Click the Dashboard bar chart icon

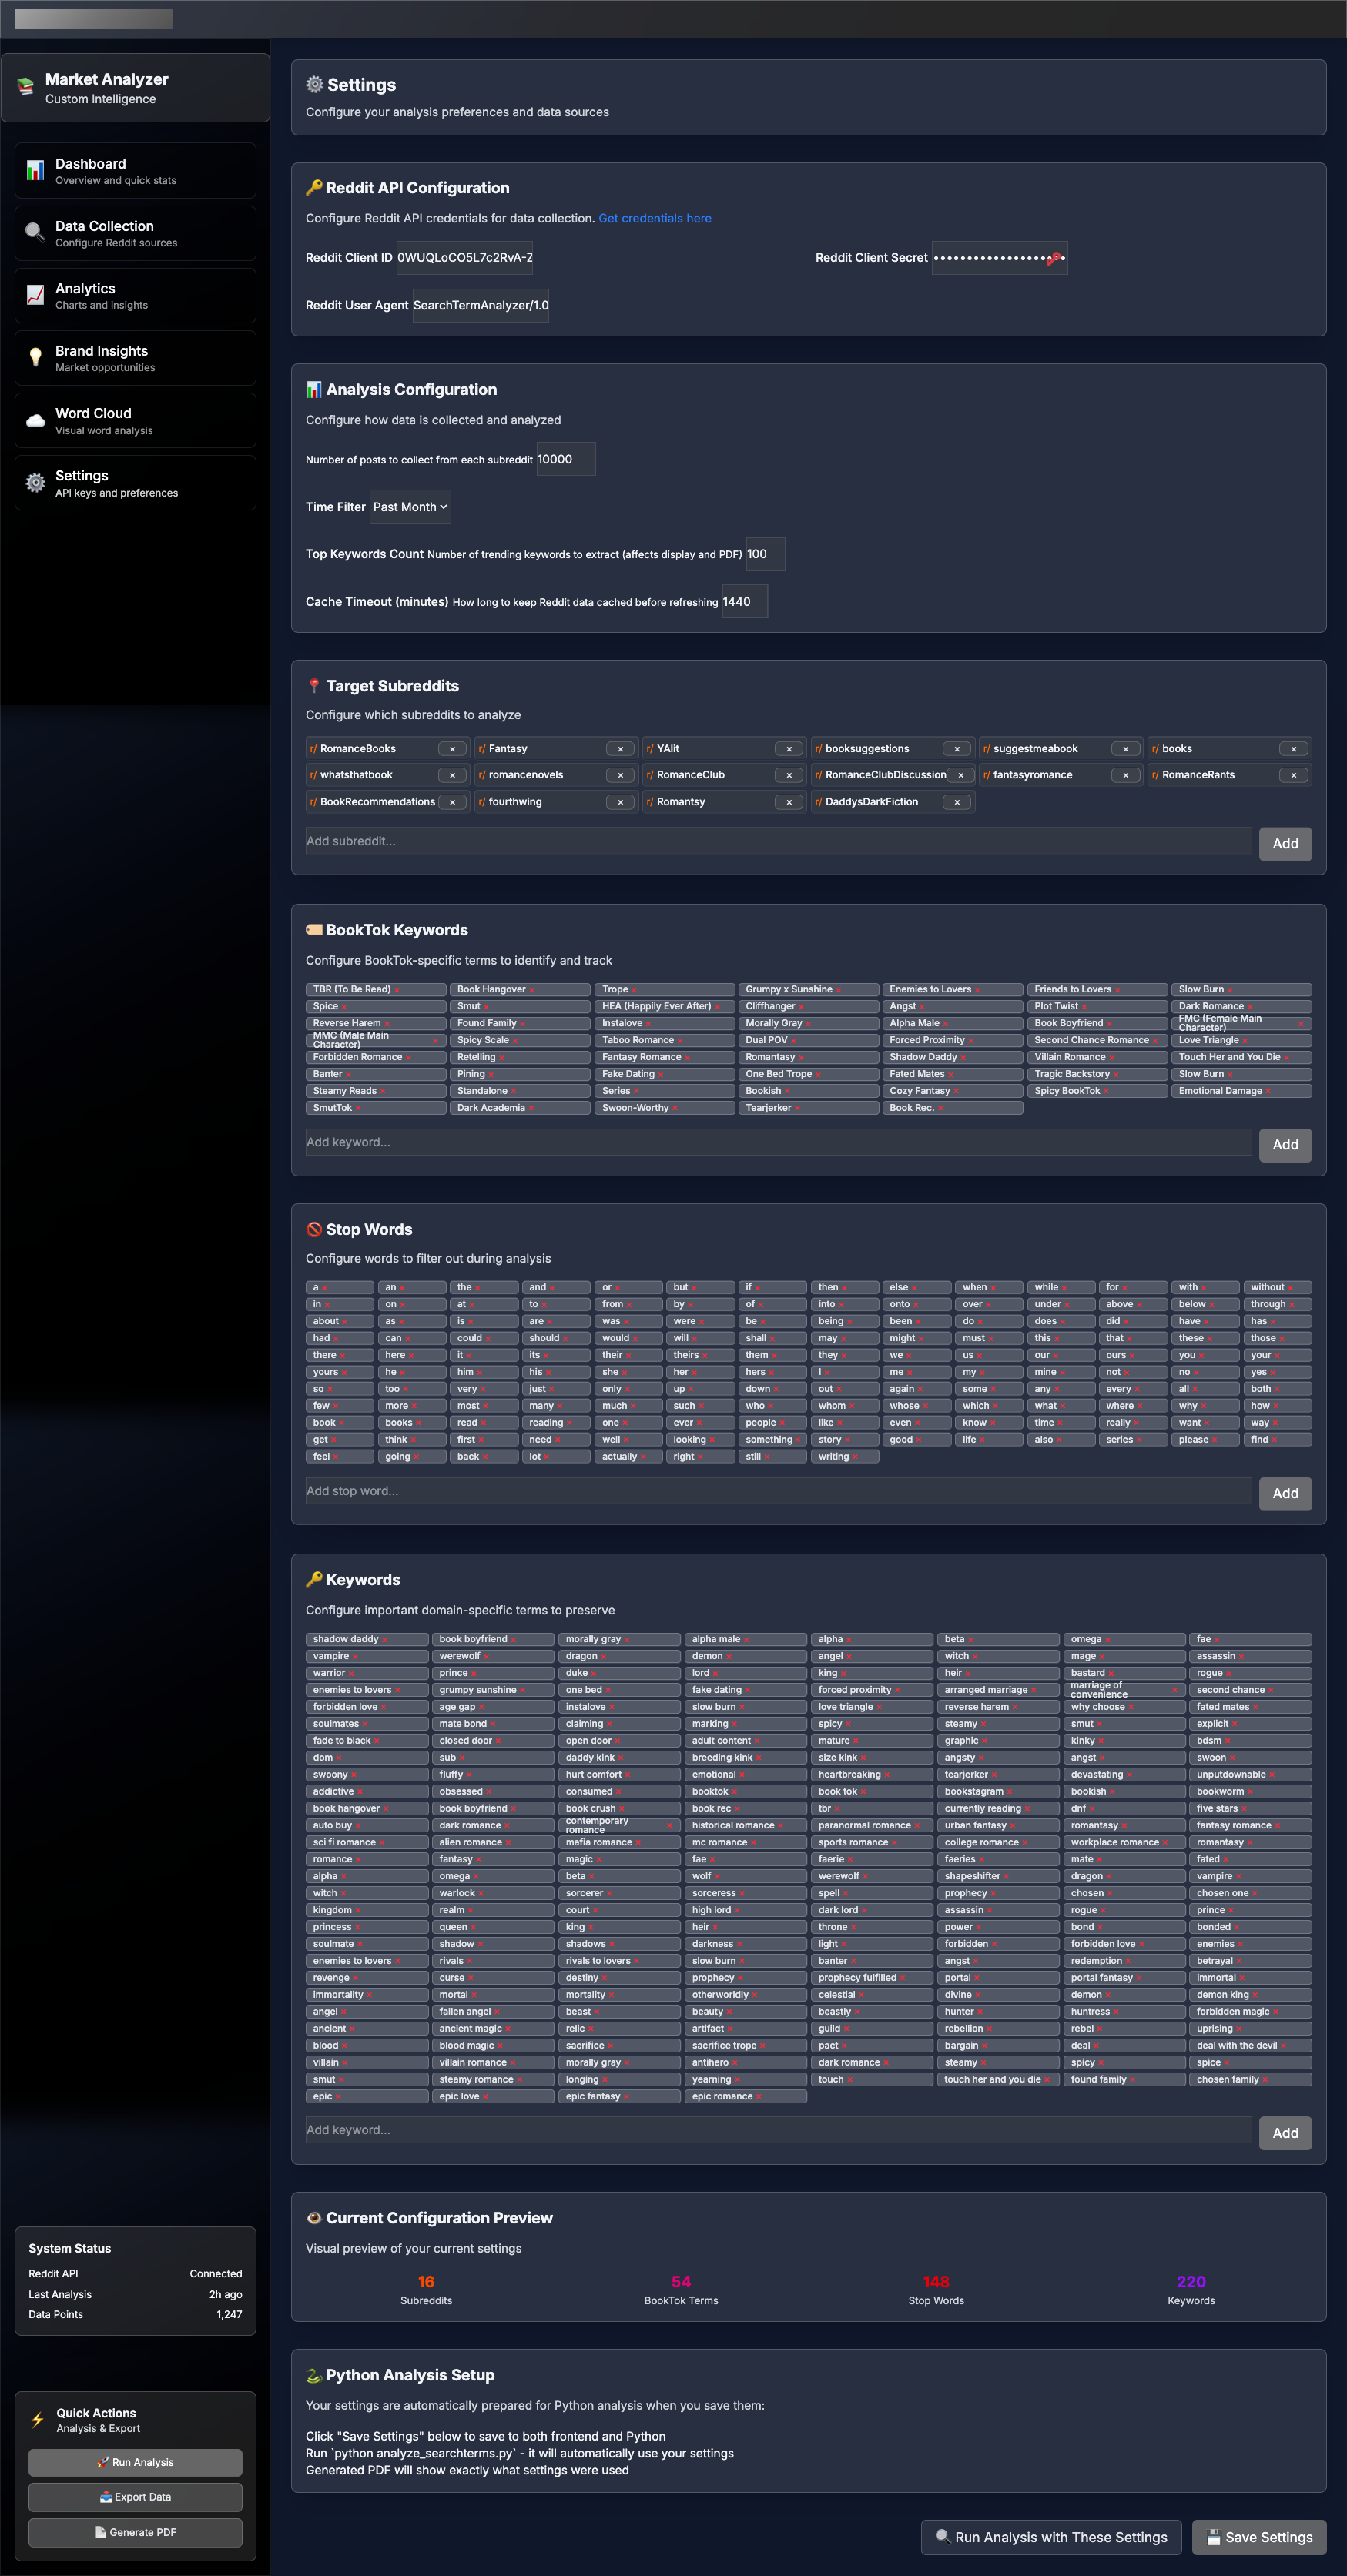click(x=35, y=171)
